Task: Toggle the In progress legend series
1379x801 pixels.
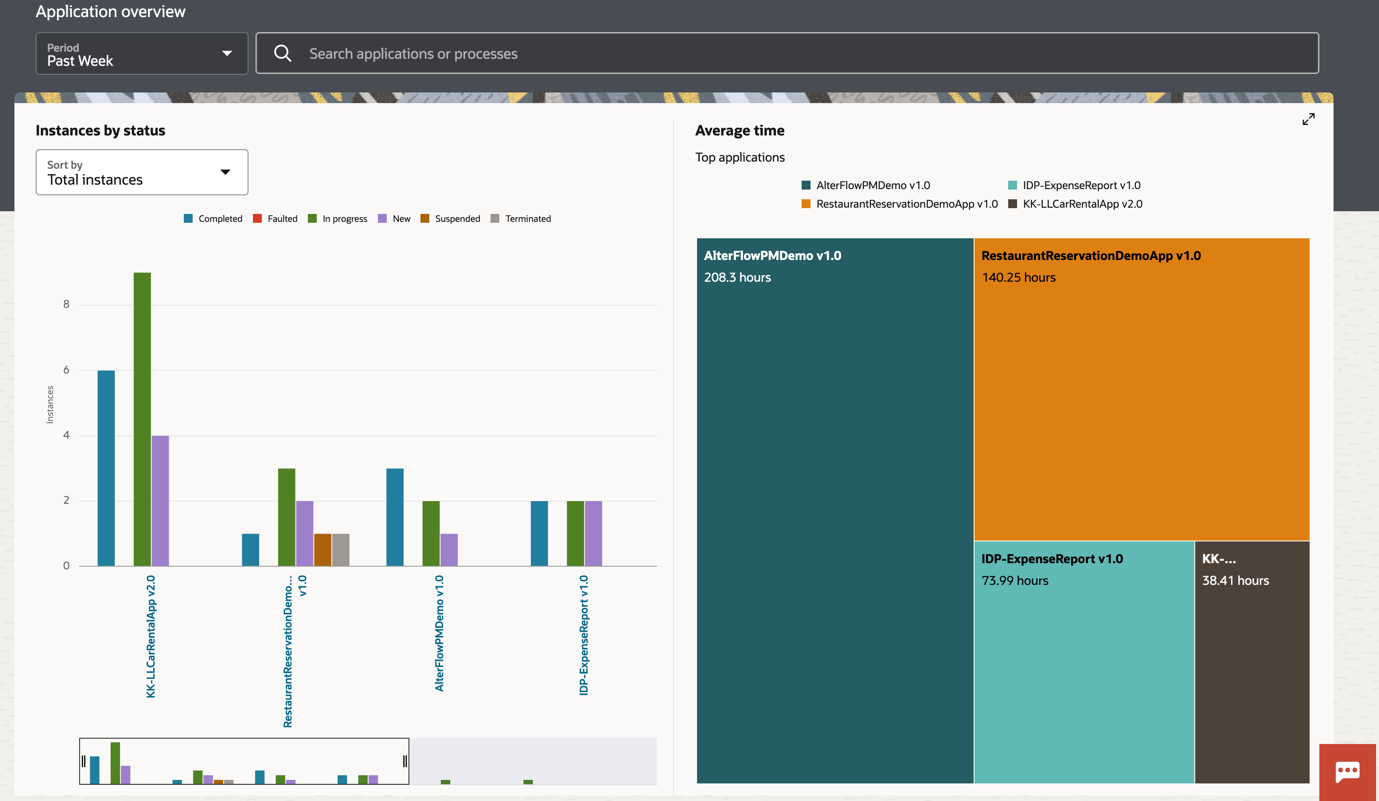Action: pos(337,219)
